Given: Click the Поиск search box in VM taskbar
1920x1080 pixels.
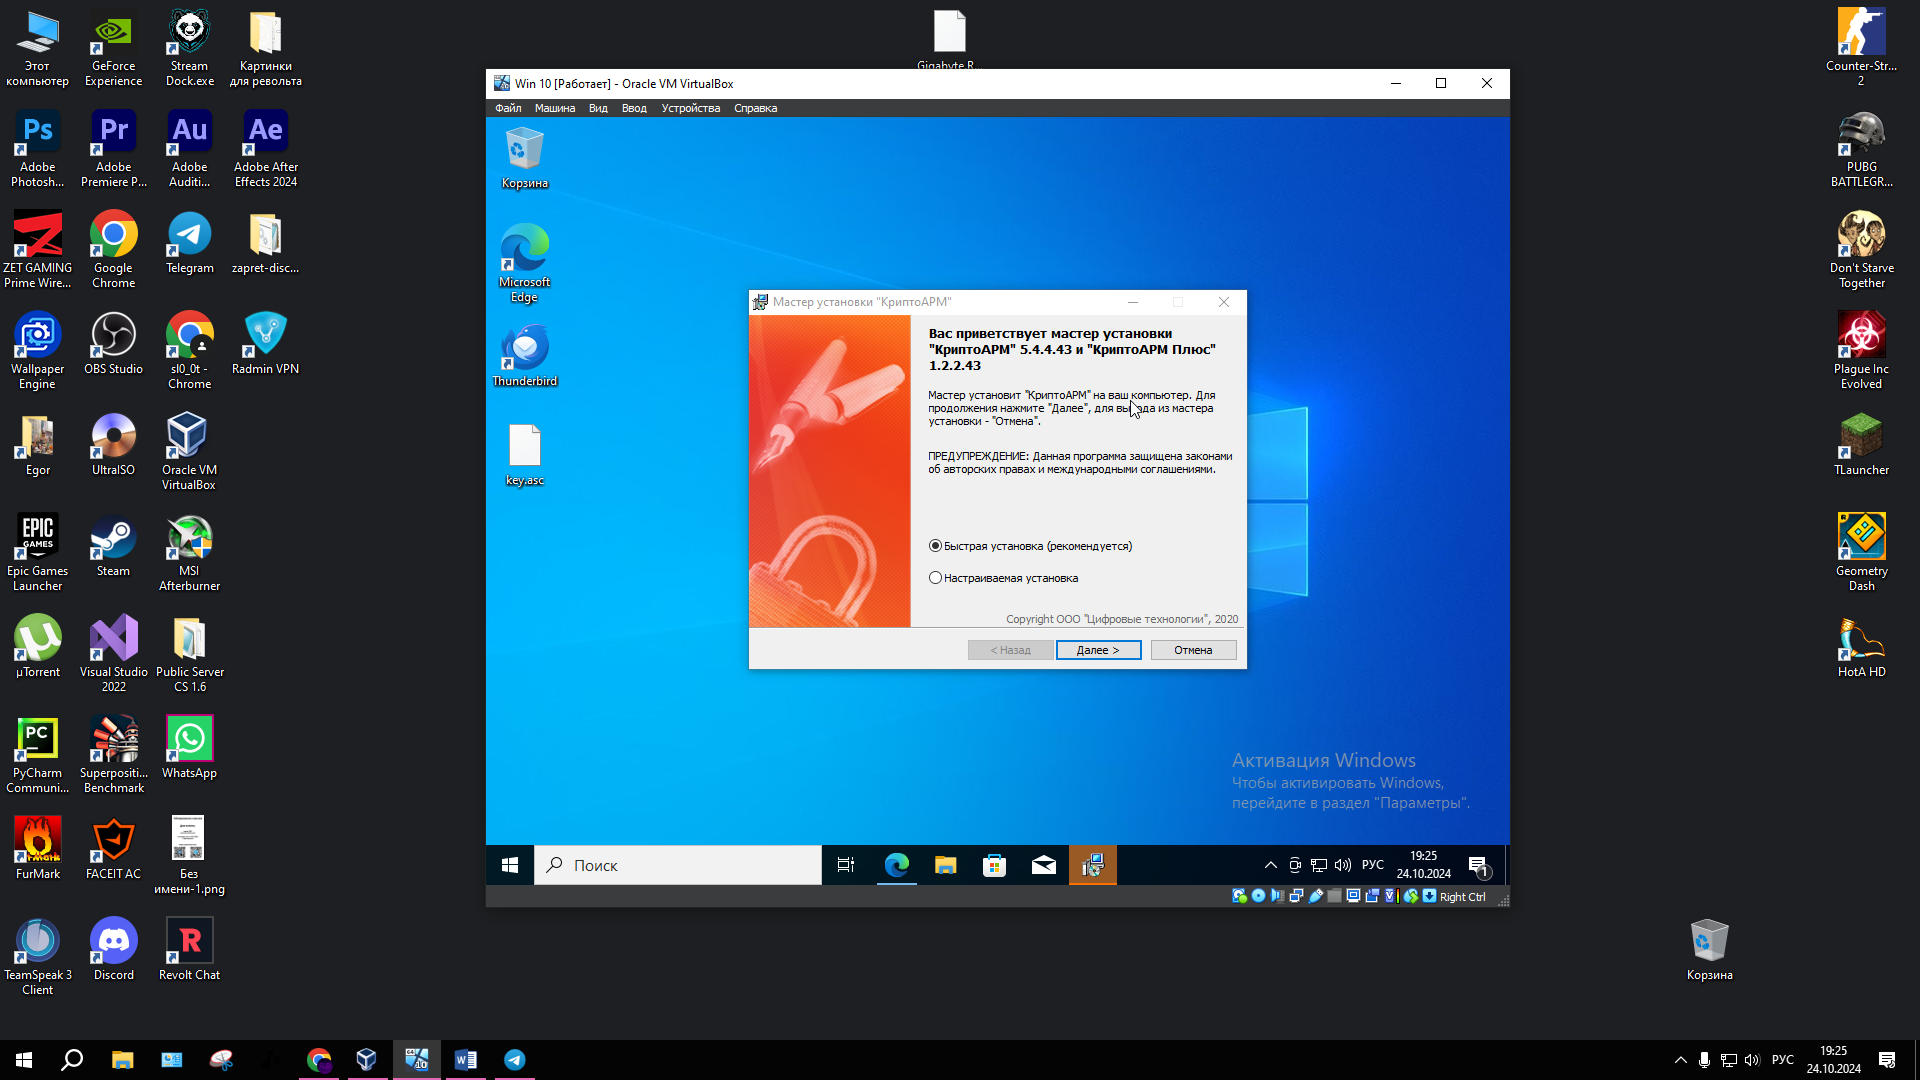Looking at the screenshot, I should (678, 865).
